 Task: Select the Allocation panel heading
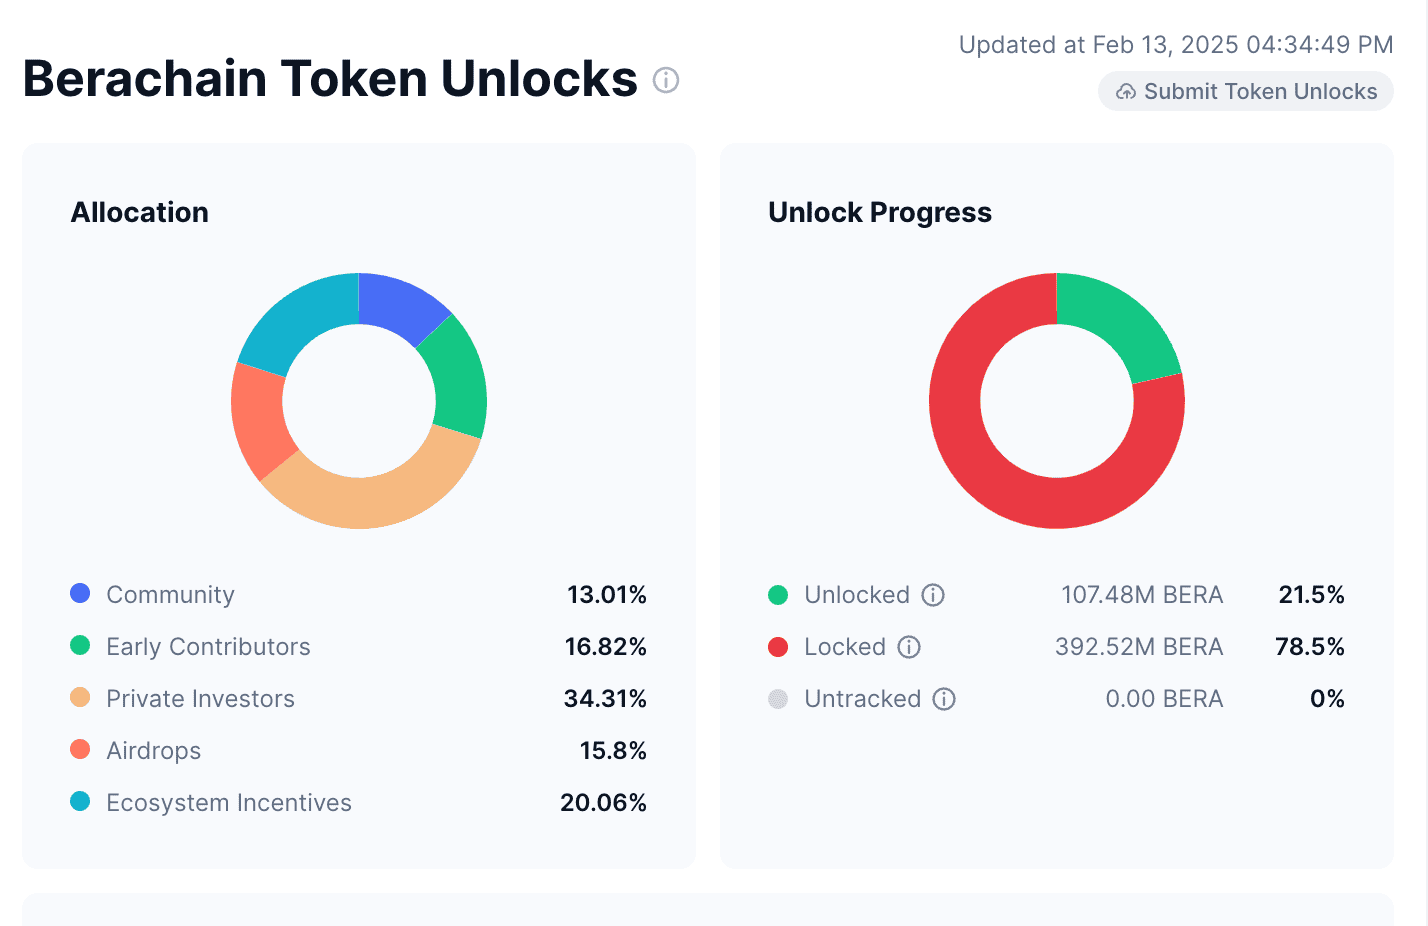[x=139, y=212]
